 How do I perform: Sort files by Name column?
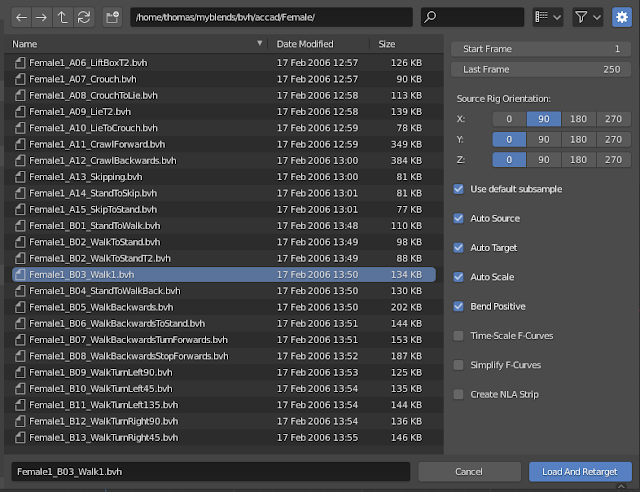[137, 44]
